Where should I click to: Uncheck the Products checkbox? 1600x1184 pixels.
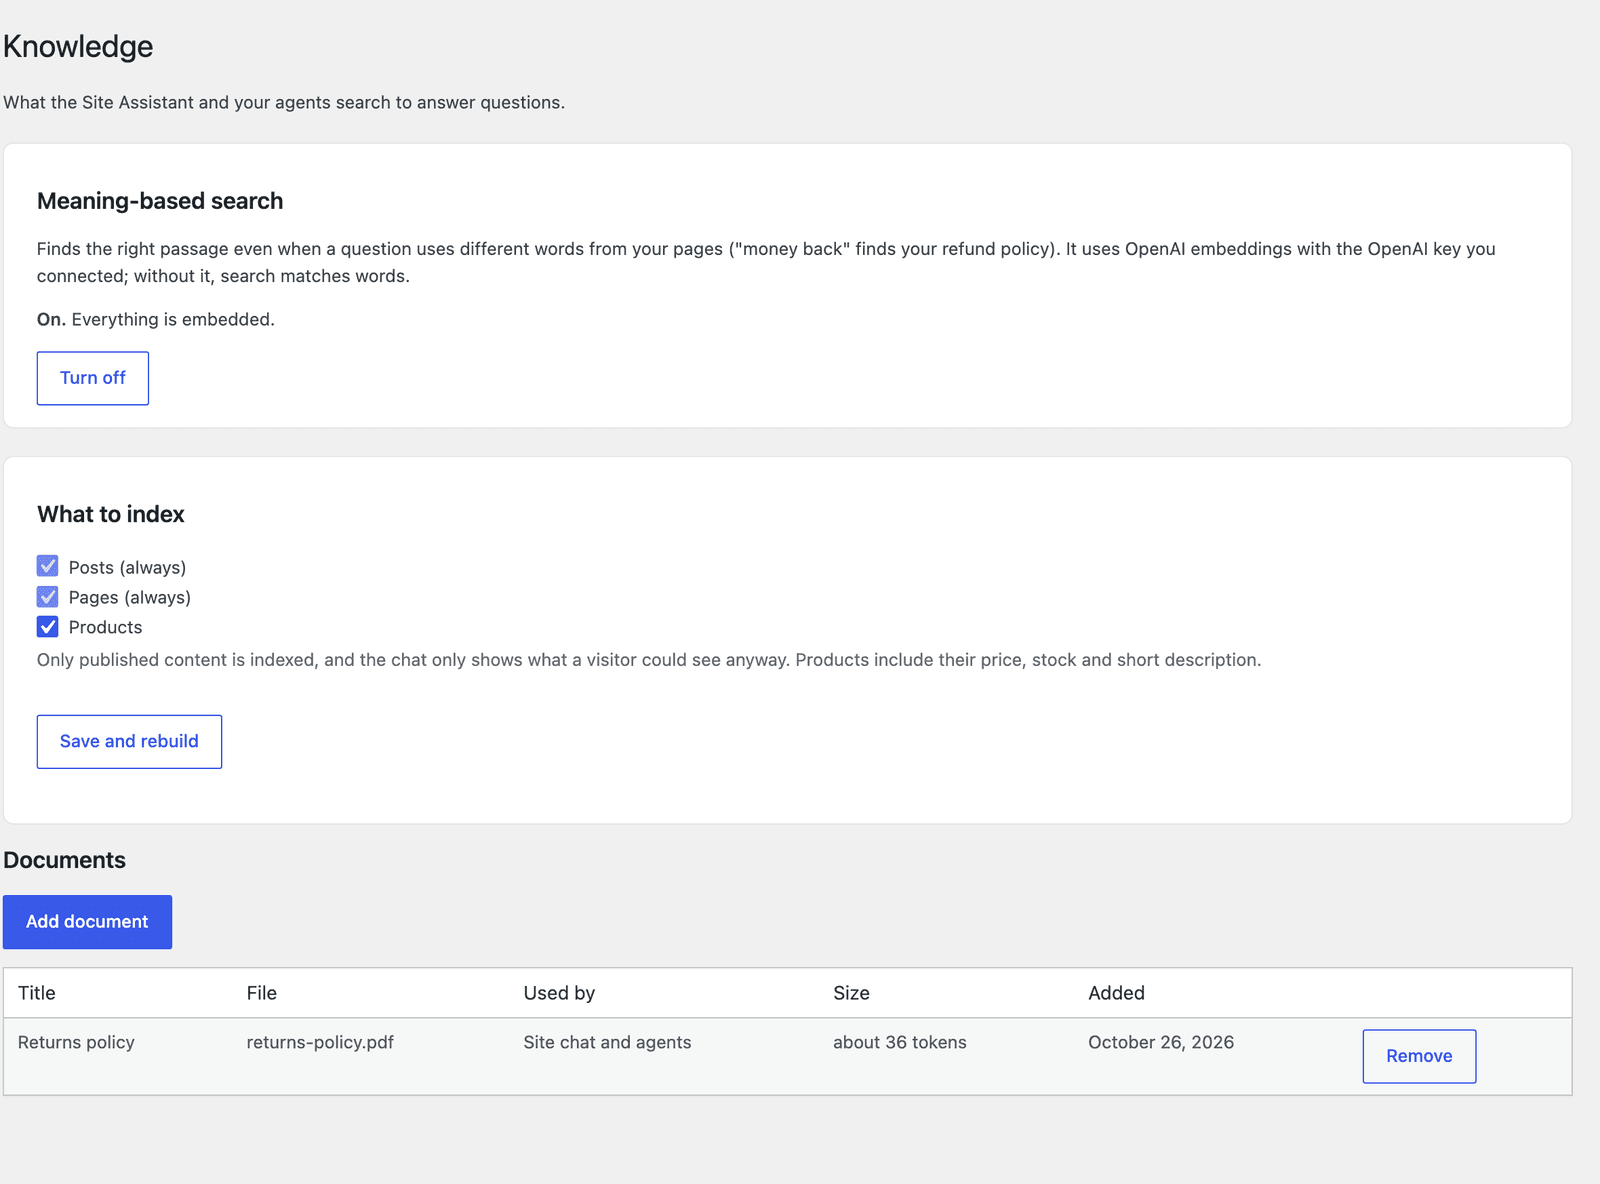point(48,627)
